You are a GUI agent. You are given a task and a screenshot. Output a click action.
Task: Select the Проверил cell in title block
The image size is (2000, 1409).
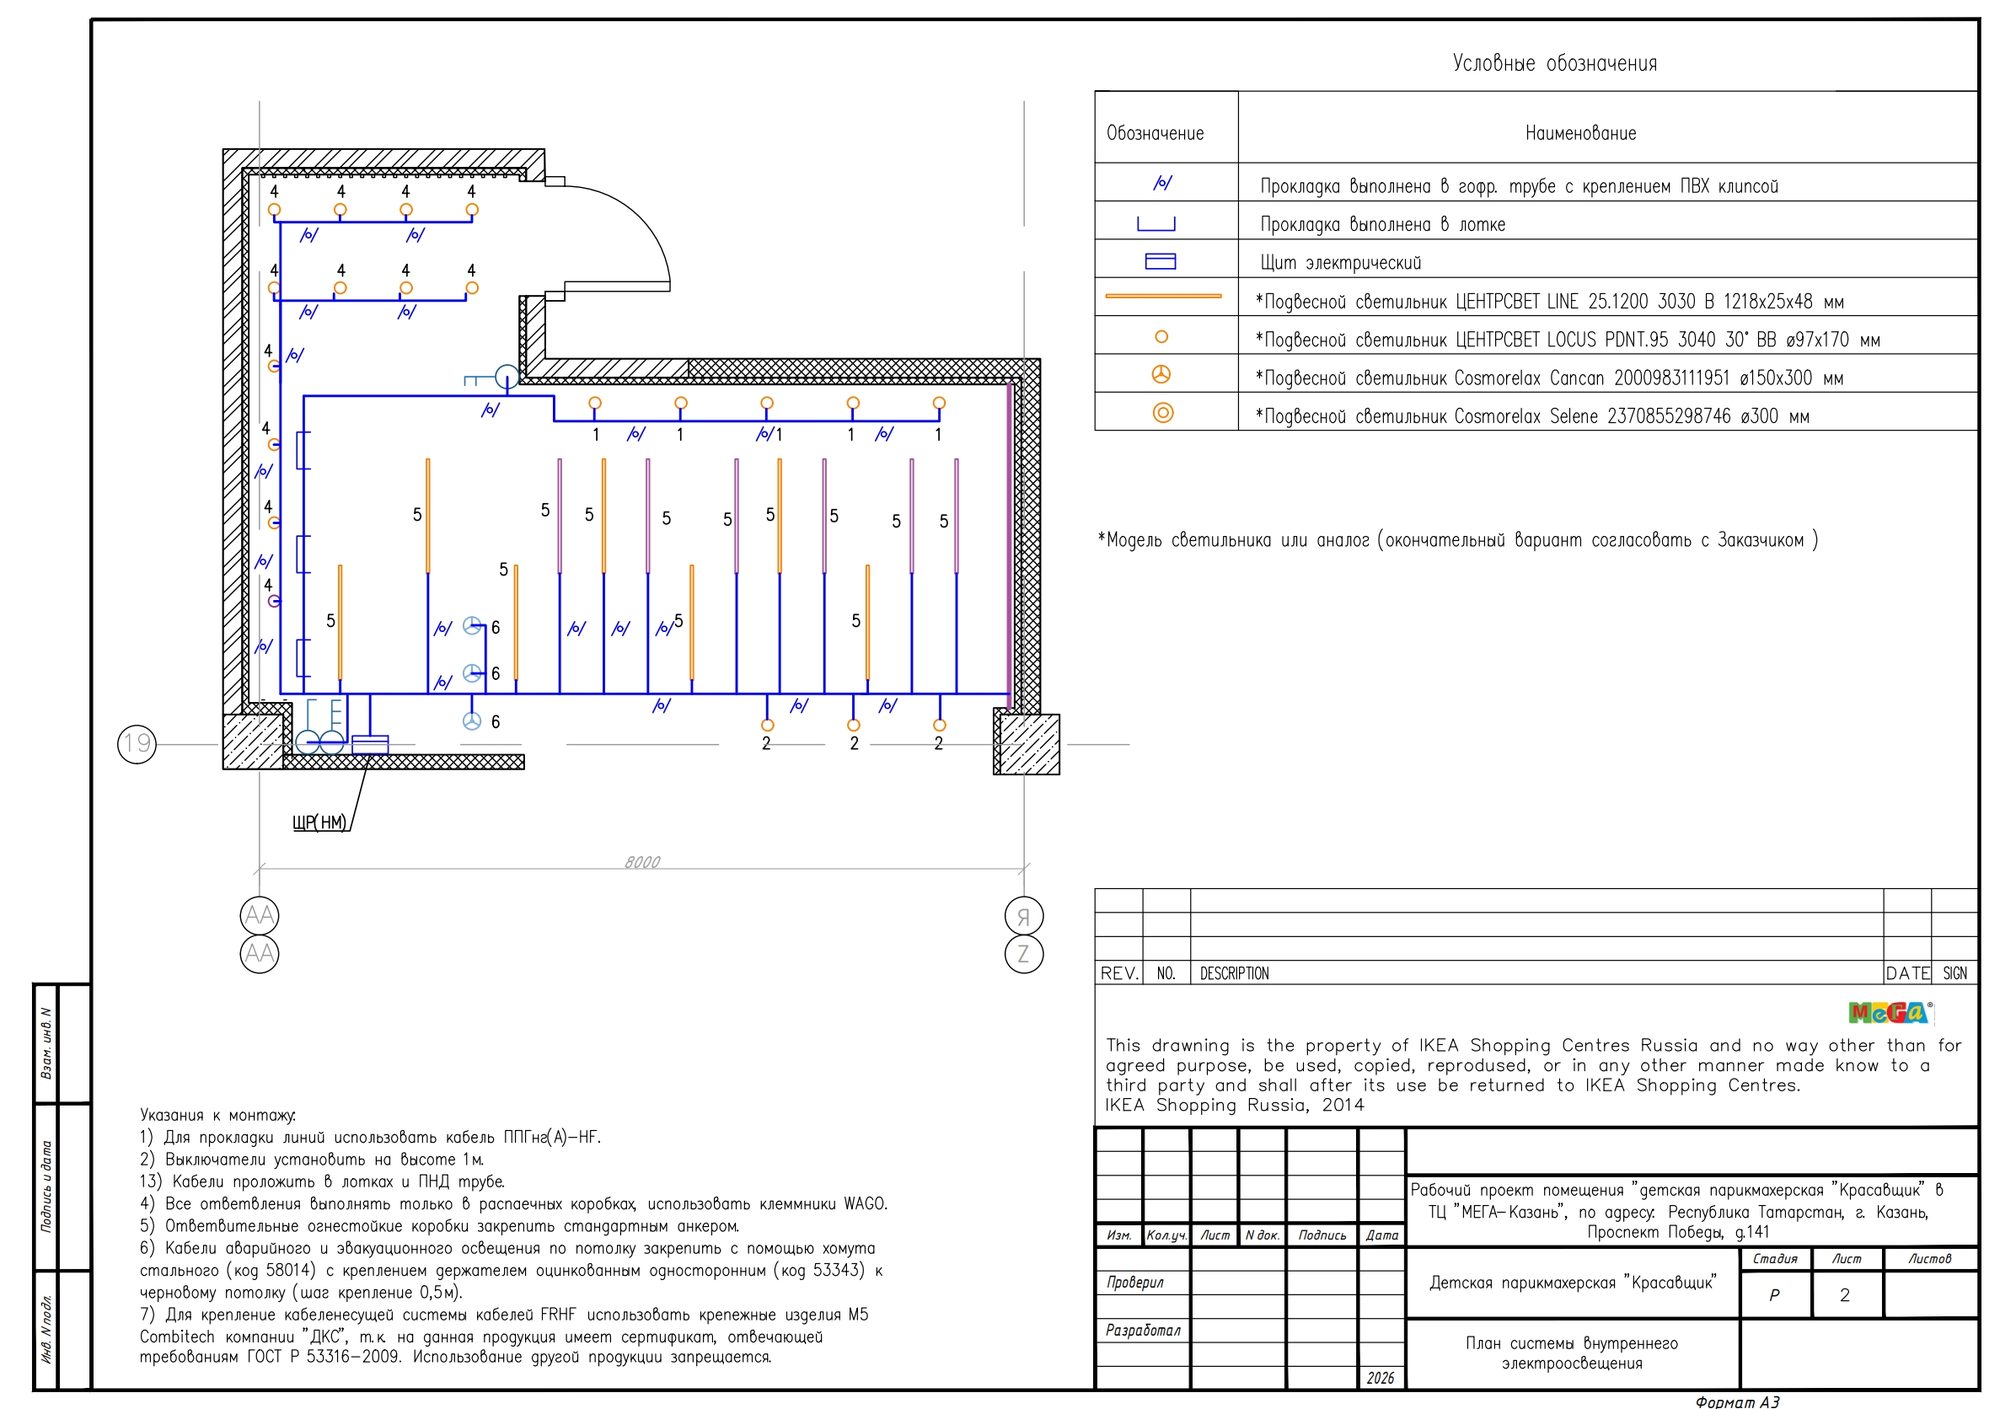[1143, 1282]
